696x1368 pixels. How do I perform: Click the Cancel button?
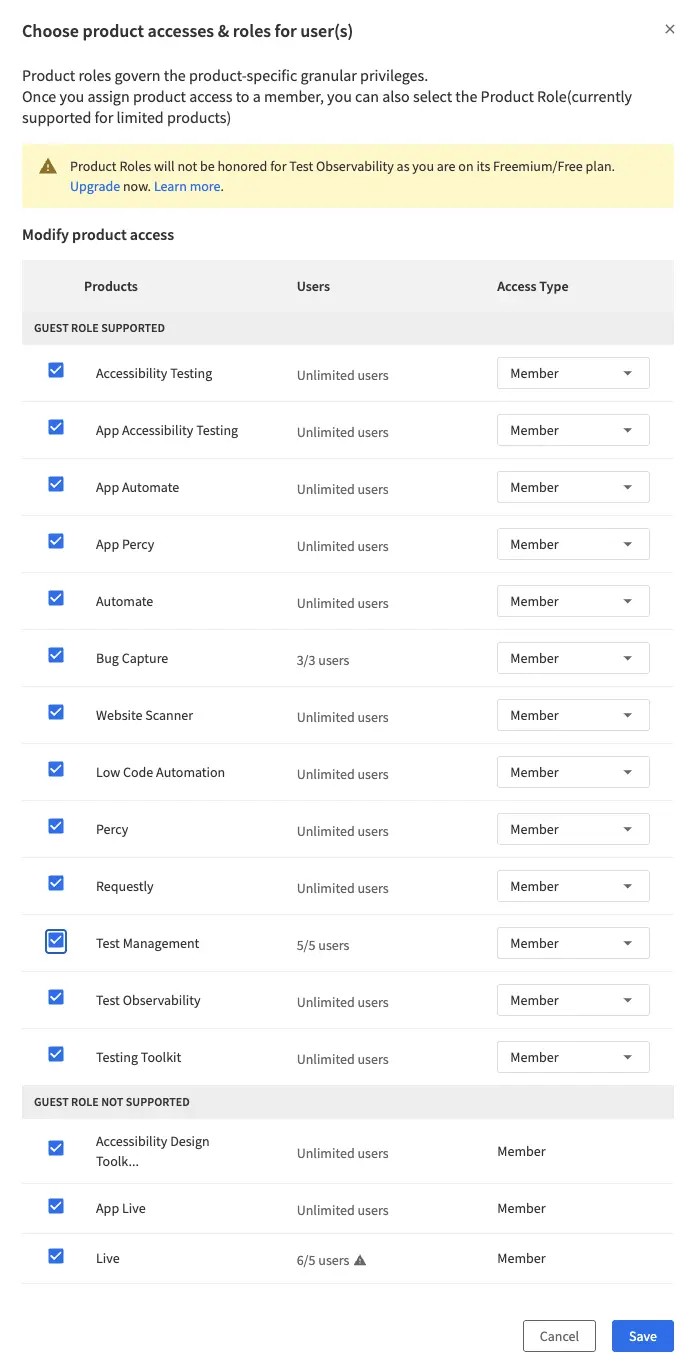tap(559, 1336)
